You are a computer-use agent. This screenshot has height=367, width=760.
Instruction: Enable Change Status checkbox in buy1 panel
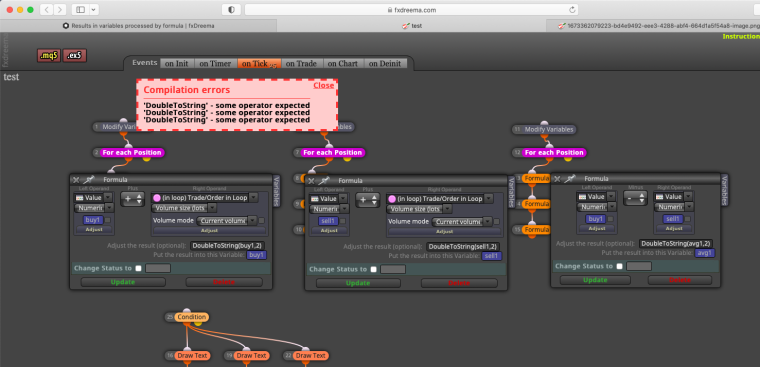(139, 268)
